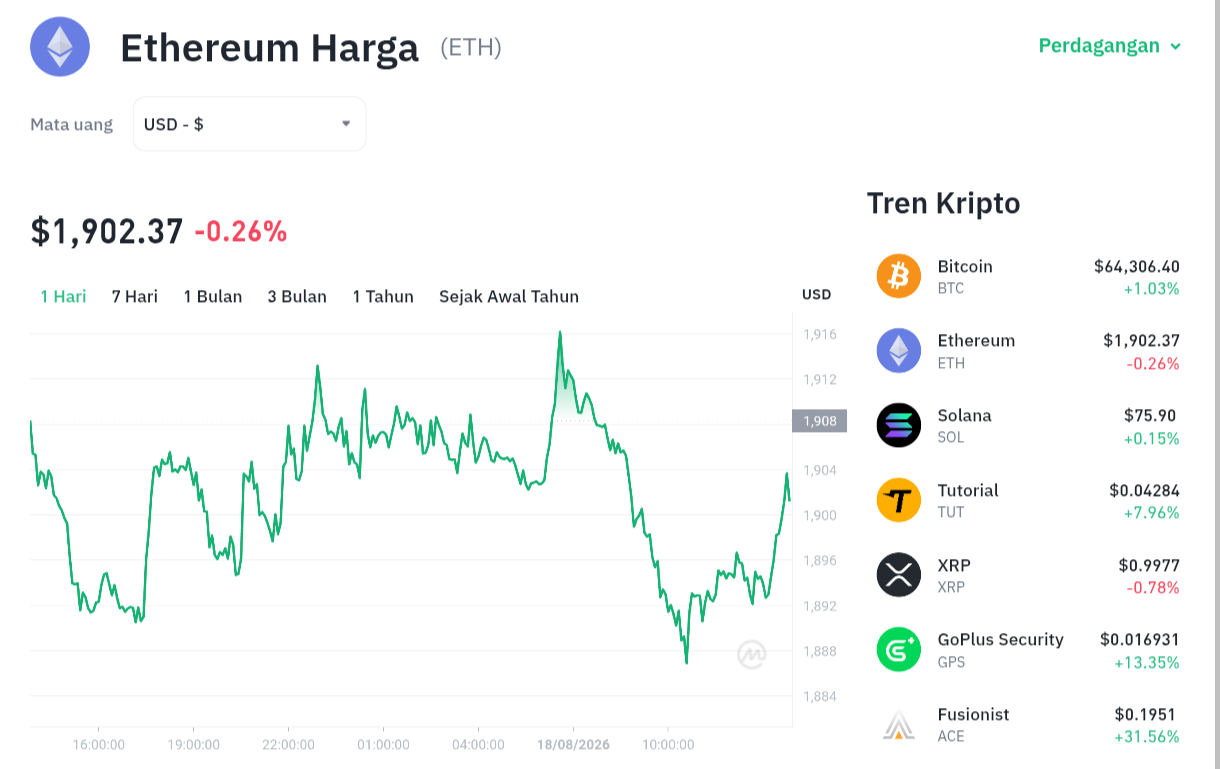Click the GoPlus Security green icon
This screenshot has width=1220, height=769.
(x=899, y=649)
